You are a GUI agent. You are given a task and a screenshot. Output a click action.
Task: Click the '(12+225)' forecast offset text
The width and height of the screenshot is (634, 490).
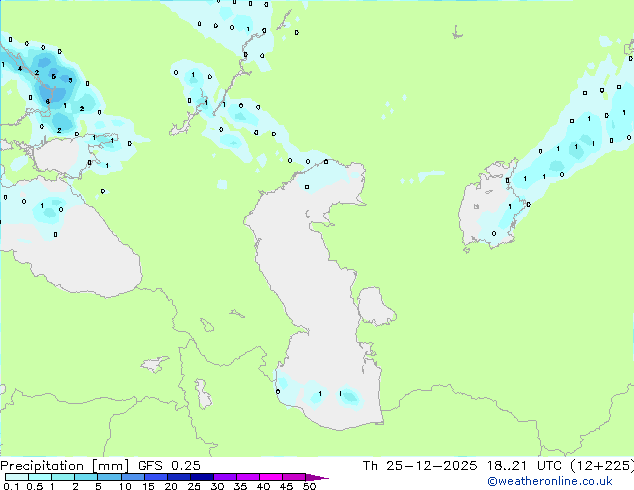coord(602,466)
